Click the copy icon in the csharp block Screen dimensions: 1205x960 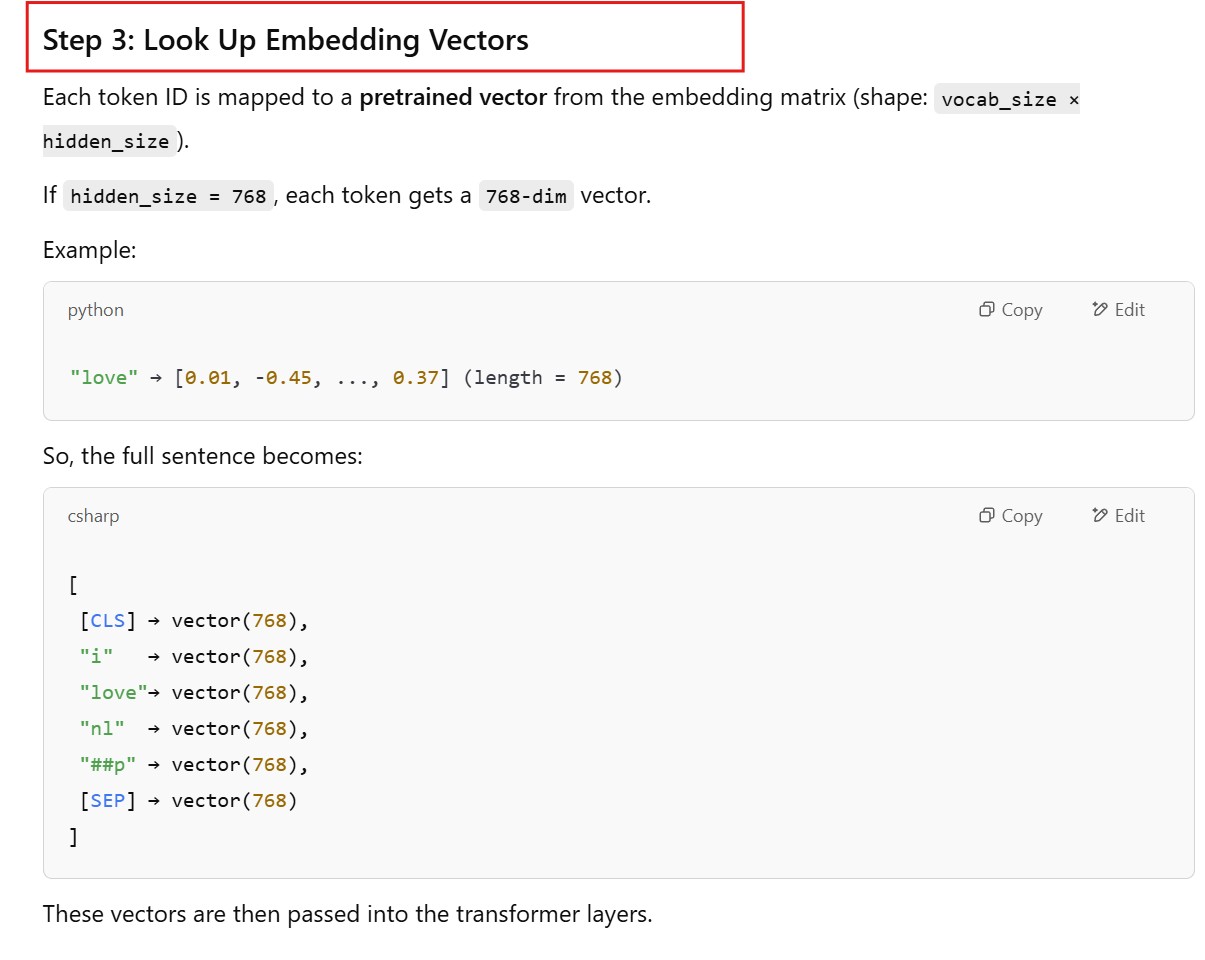click(987, 516)
